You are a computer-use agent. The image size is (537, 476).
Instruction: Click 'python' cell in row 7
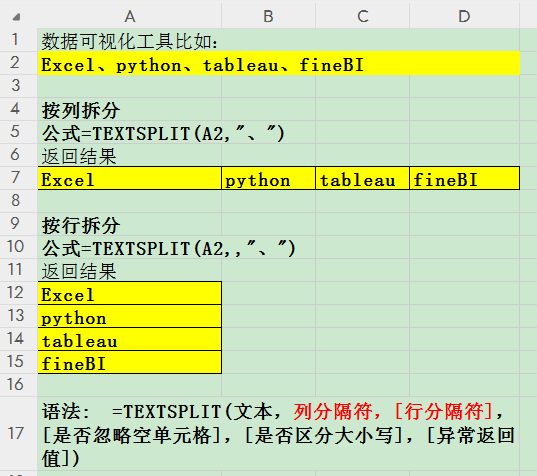pos(268,178)
